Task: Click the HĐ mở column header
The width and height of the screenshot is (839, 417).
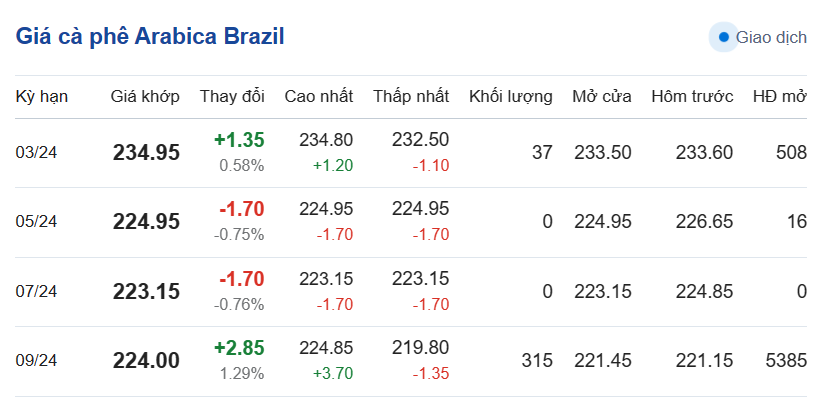Action: click(779, 97)
